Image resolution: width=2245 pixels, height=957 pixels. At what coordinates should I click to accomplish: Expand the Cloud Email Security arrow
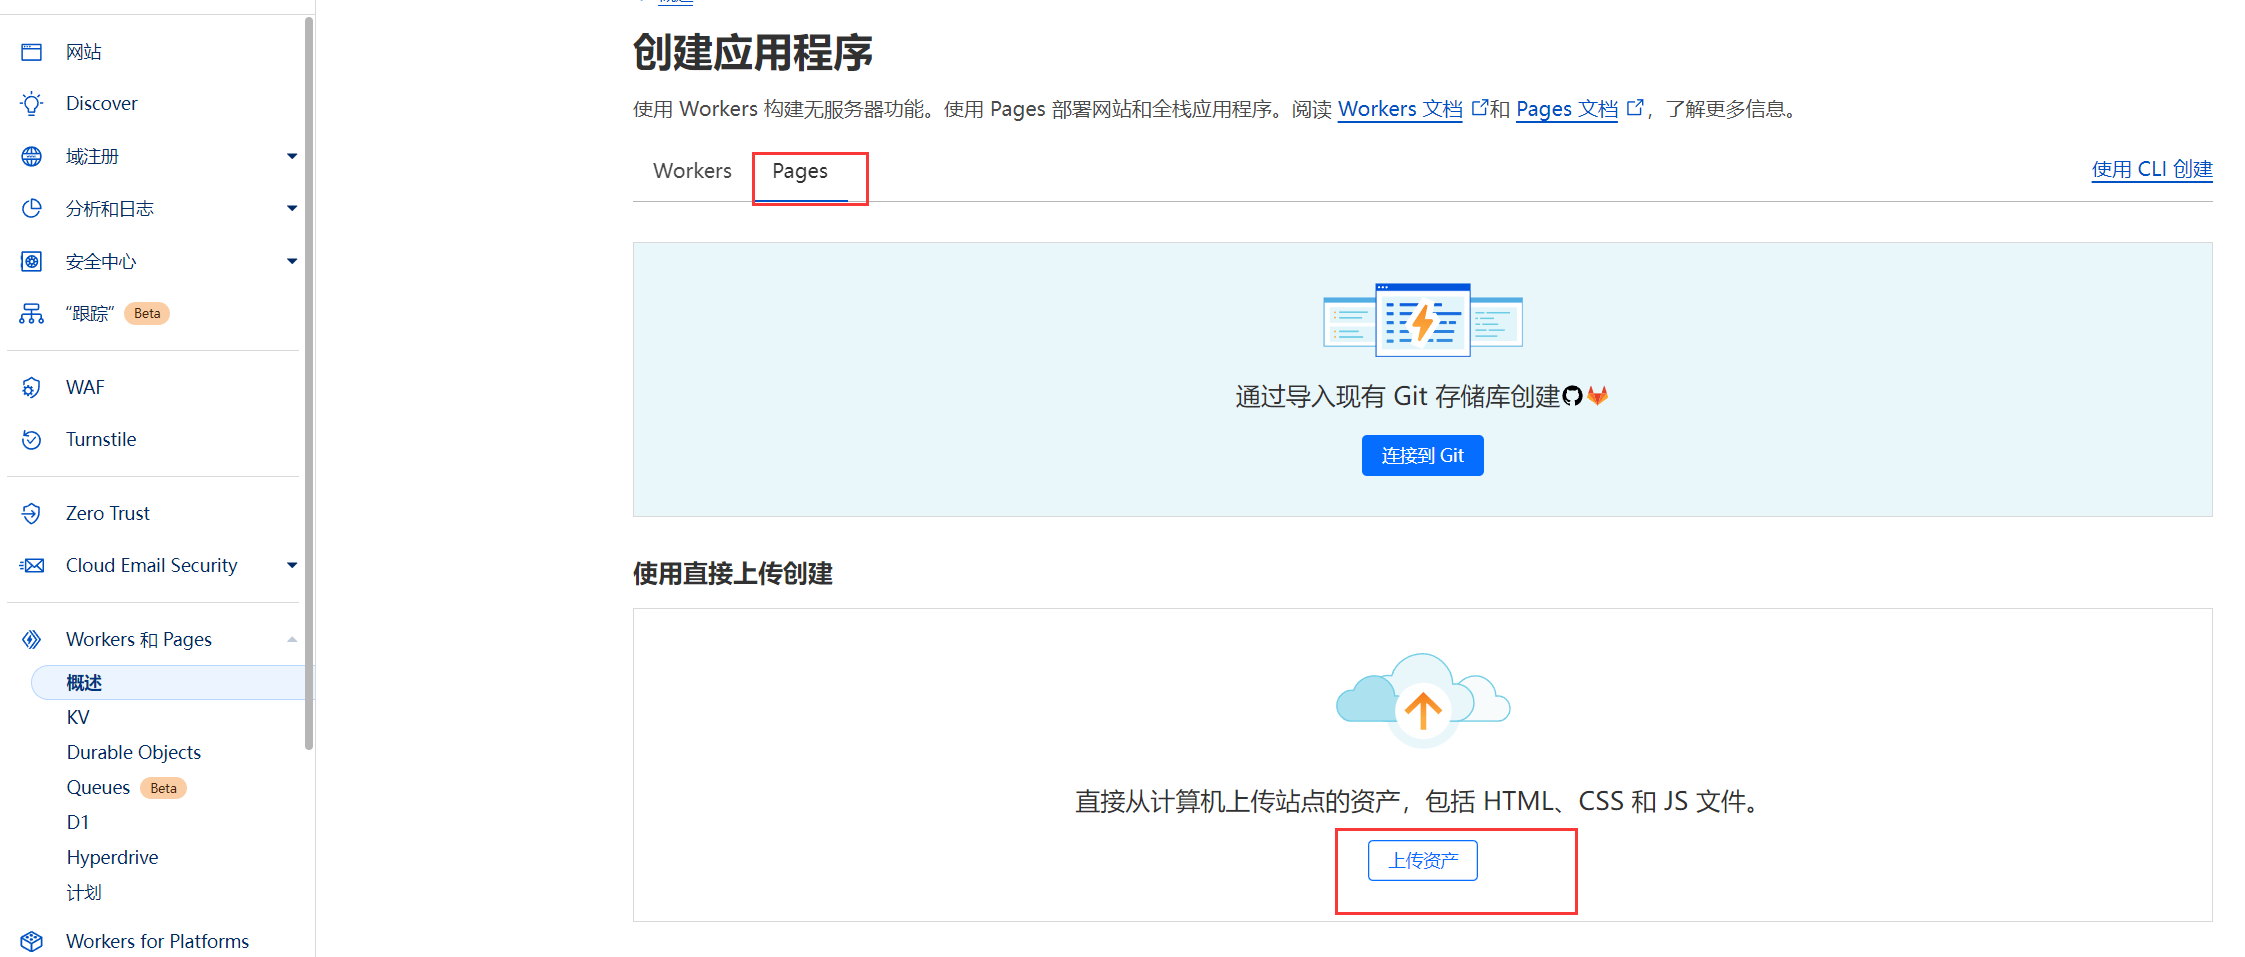(292, 565)
